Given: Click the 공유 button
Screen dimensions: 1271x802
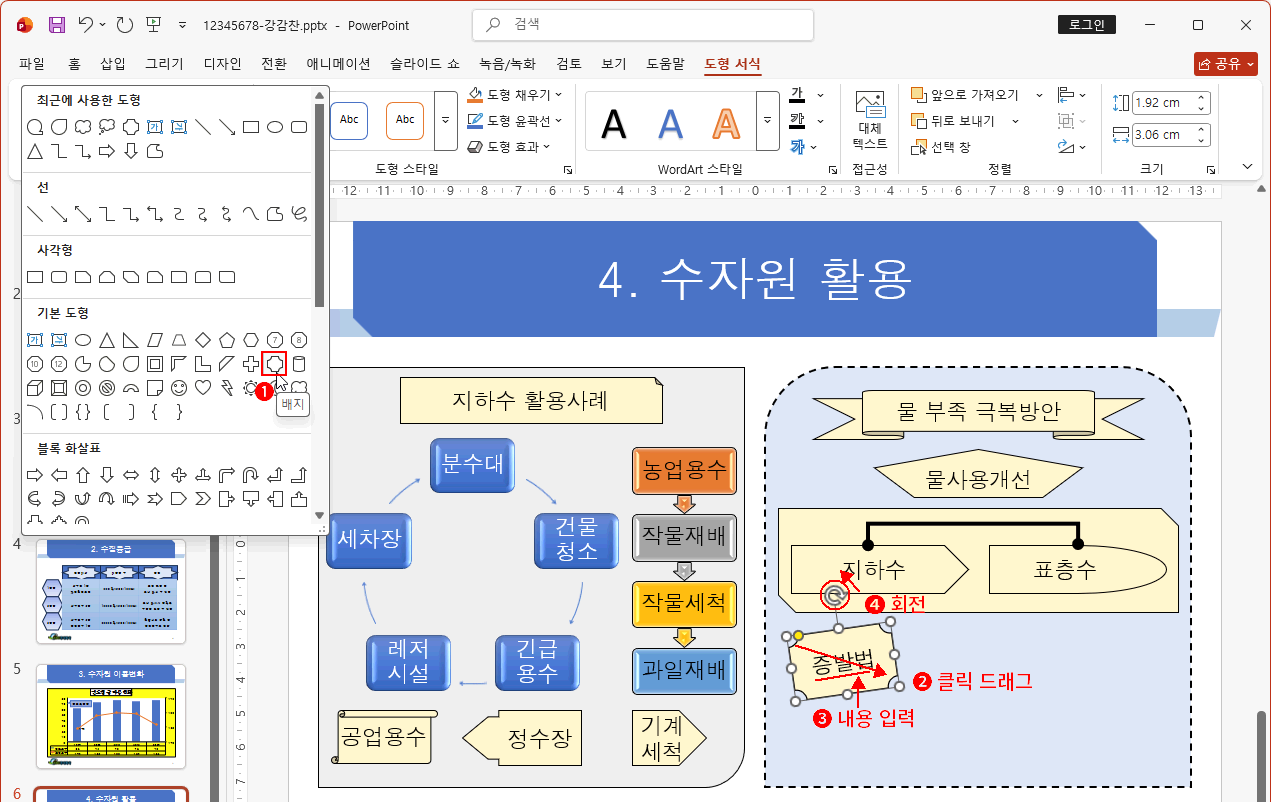Looking at the screenshot, I should click(1224, 62).
